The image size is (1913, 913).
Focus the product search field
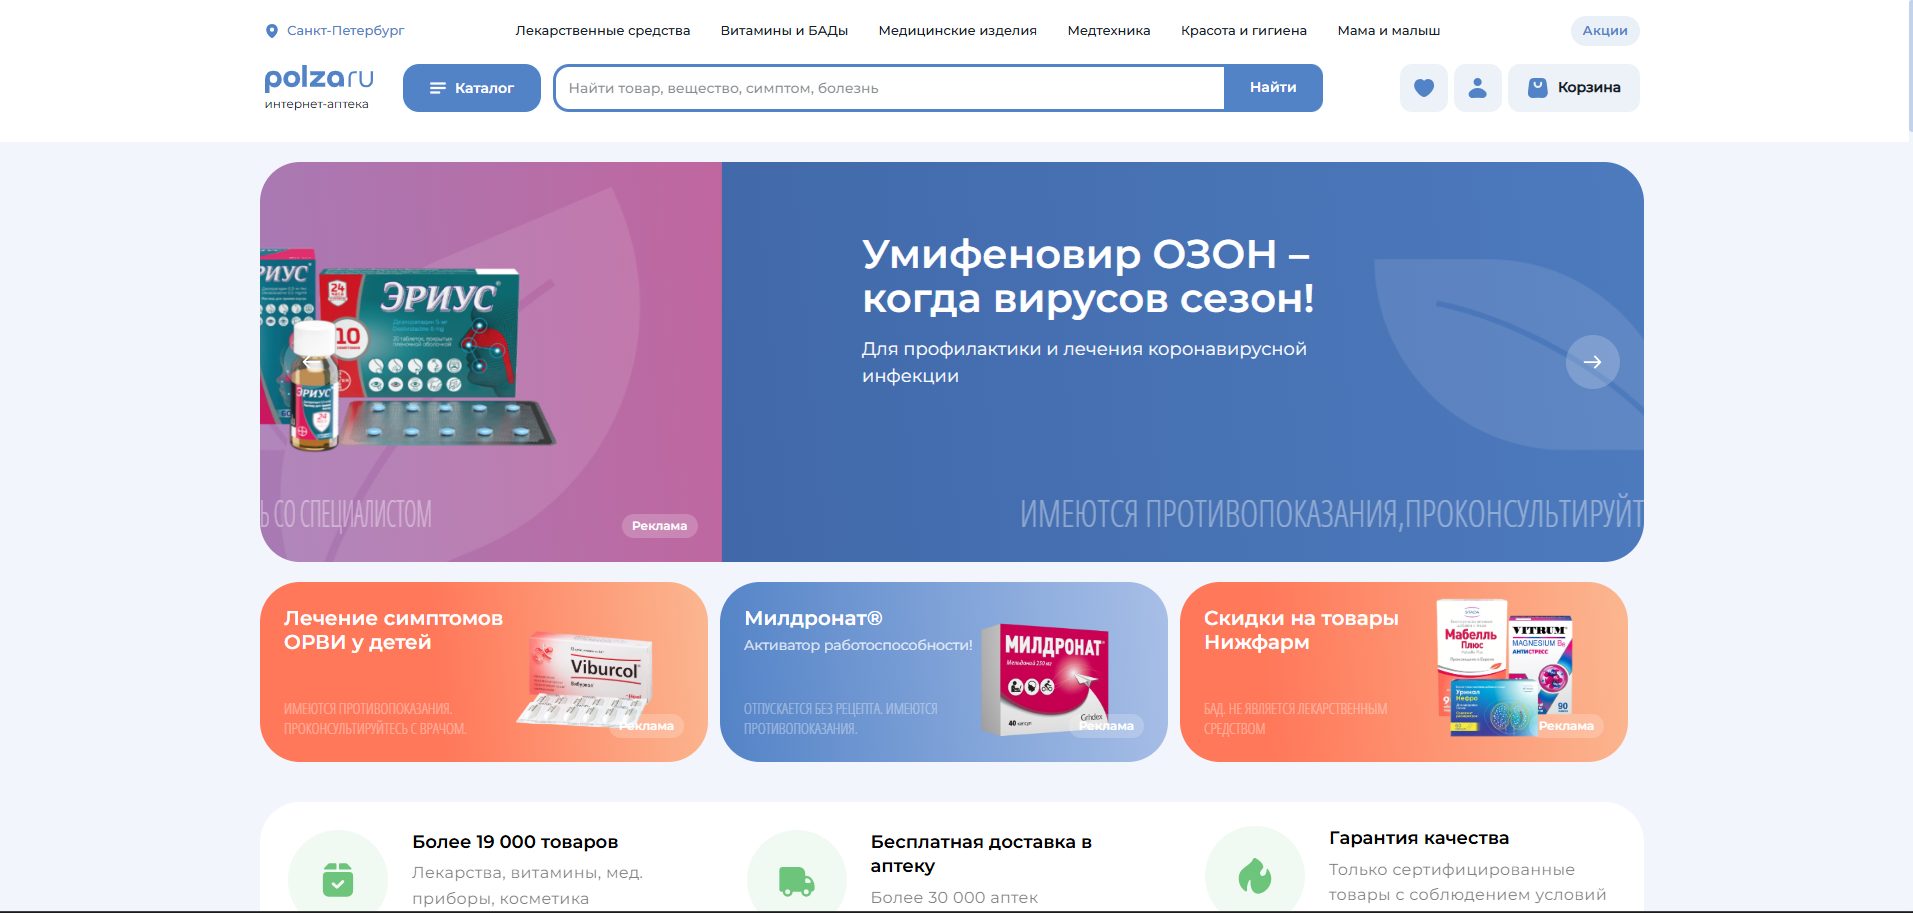coord(889,88)
